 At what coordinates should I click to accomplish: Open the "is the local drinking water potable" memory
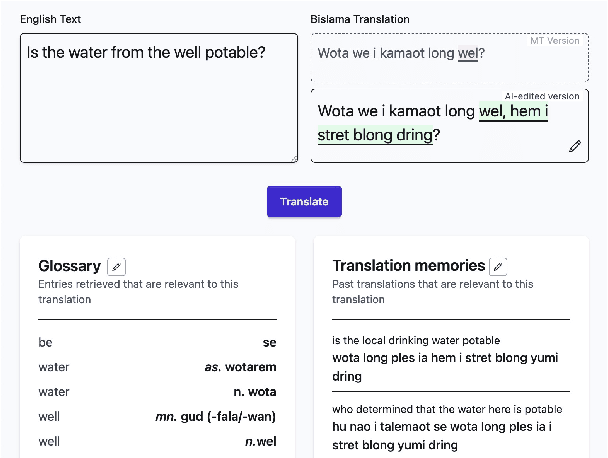(450, 358)
